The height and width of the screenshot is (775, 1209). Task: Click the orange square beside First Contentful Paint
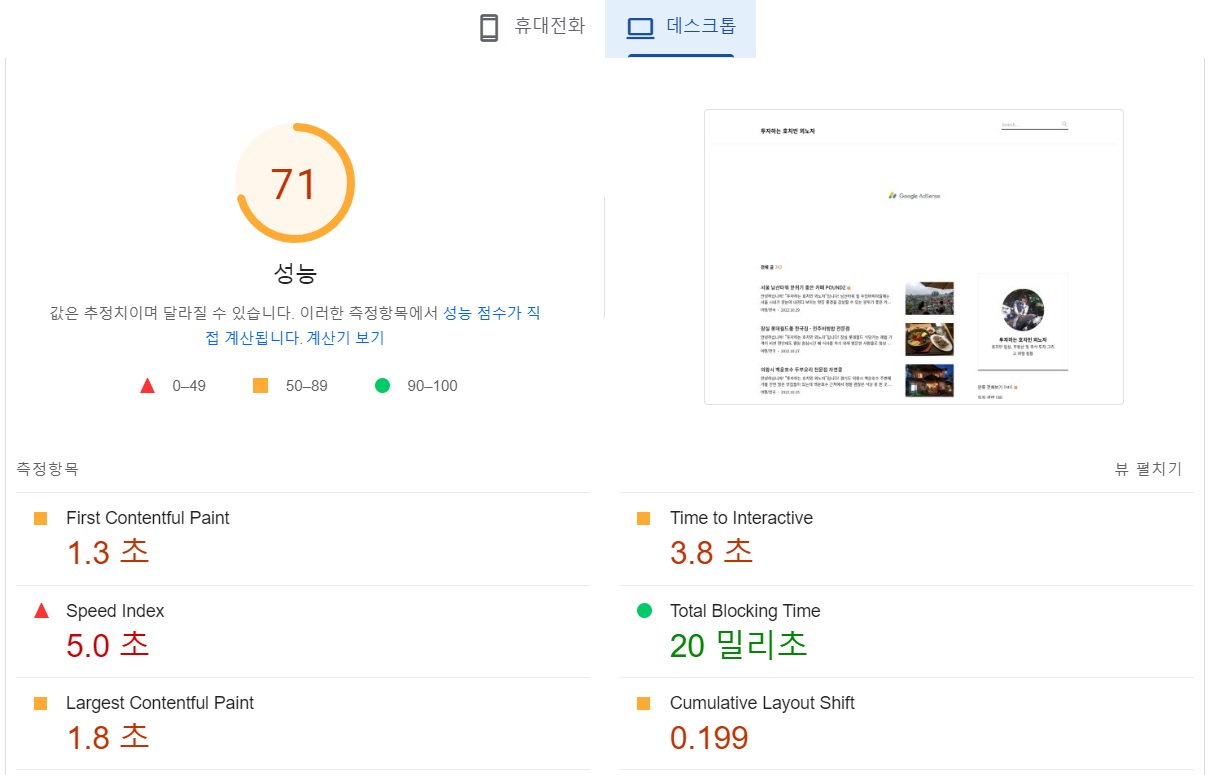pos(41,518)
